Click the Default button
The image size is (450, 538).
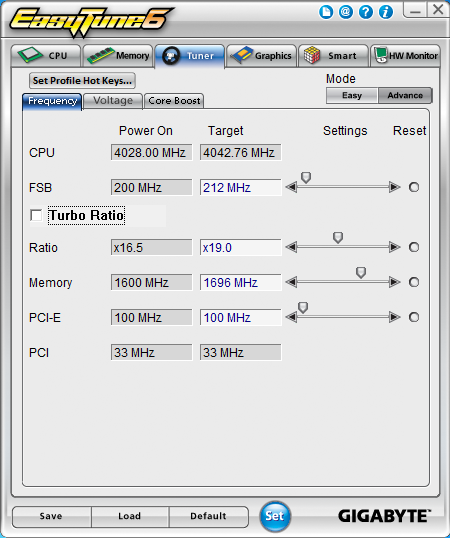208,516
